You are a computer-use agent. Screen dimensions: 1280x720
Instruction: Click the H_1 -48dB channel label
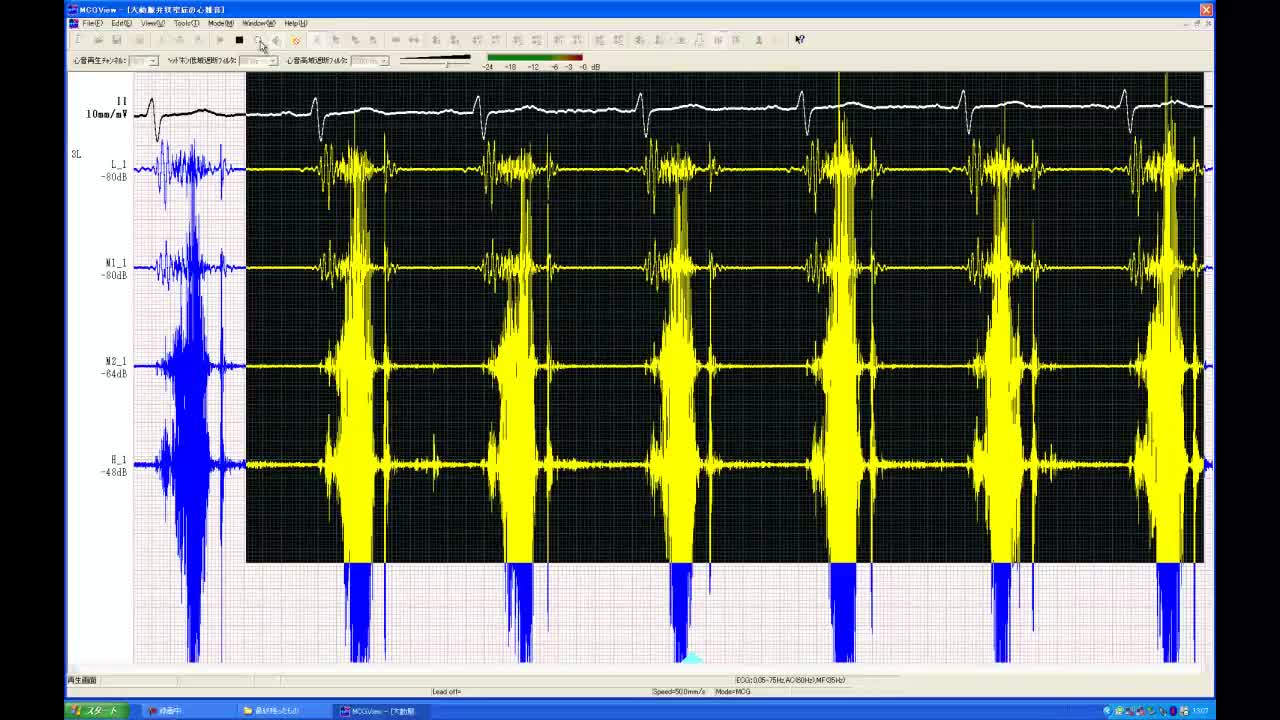(x=118, y=466)
